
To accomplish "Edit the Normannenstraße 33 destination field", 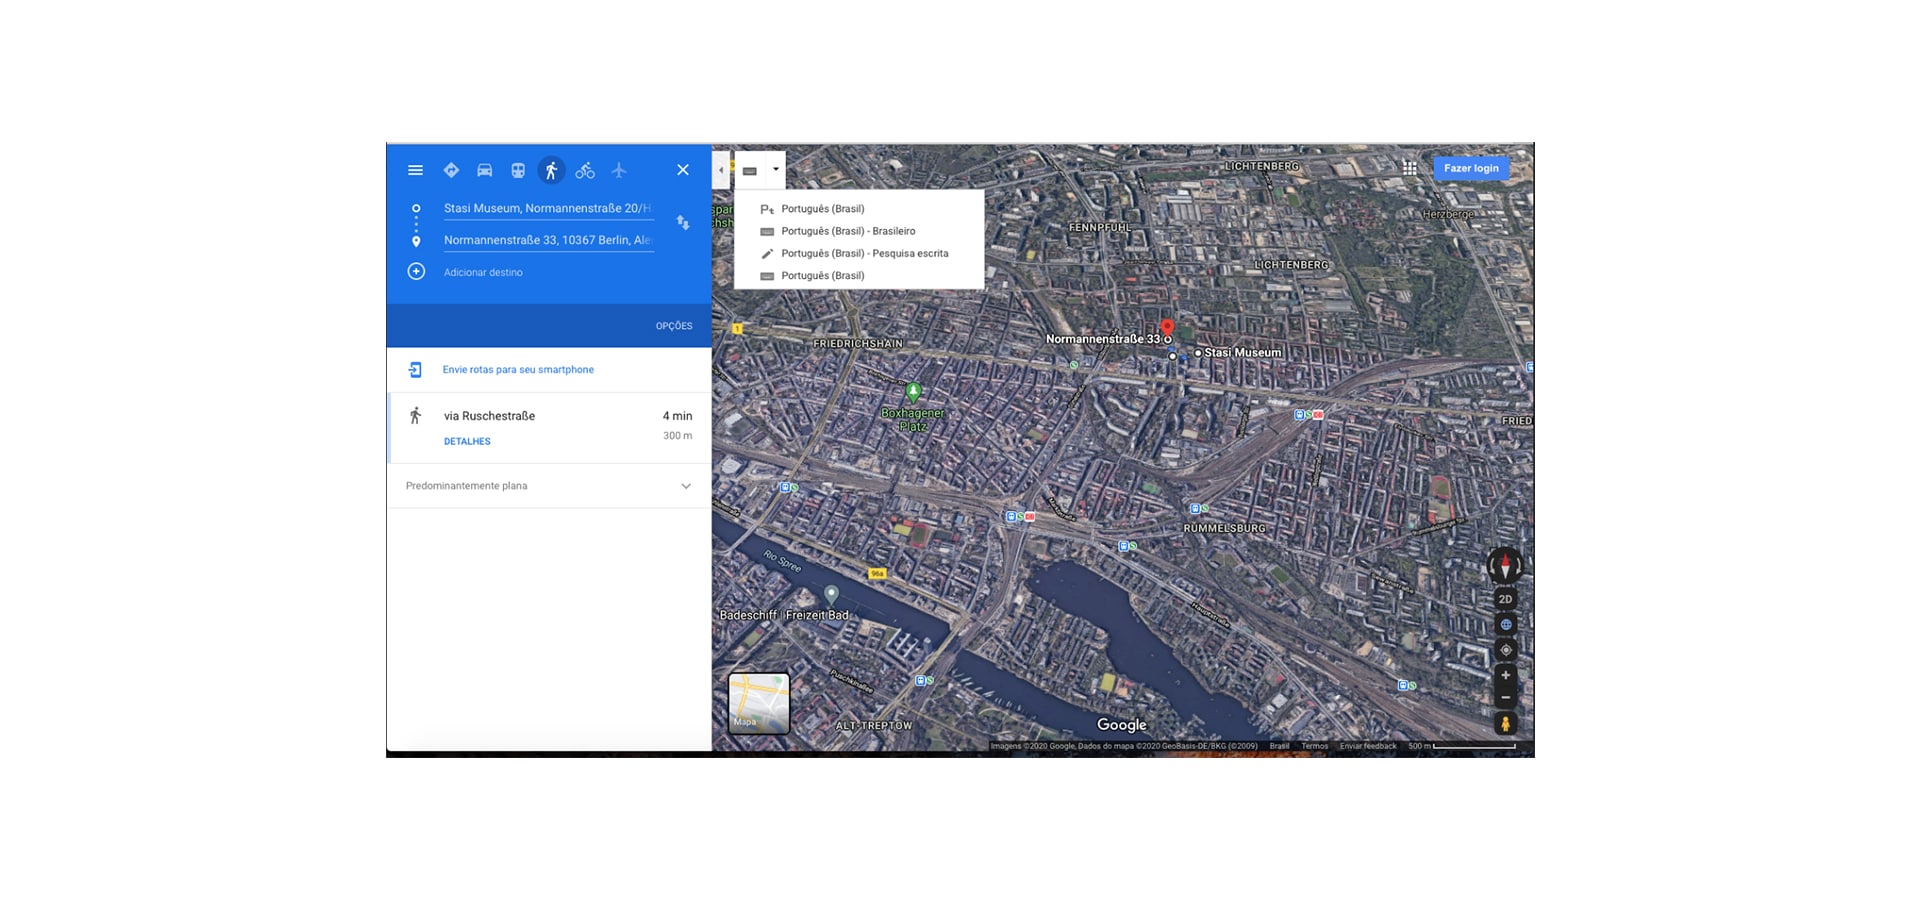I will [548, 240].
